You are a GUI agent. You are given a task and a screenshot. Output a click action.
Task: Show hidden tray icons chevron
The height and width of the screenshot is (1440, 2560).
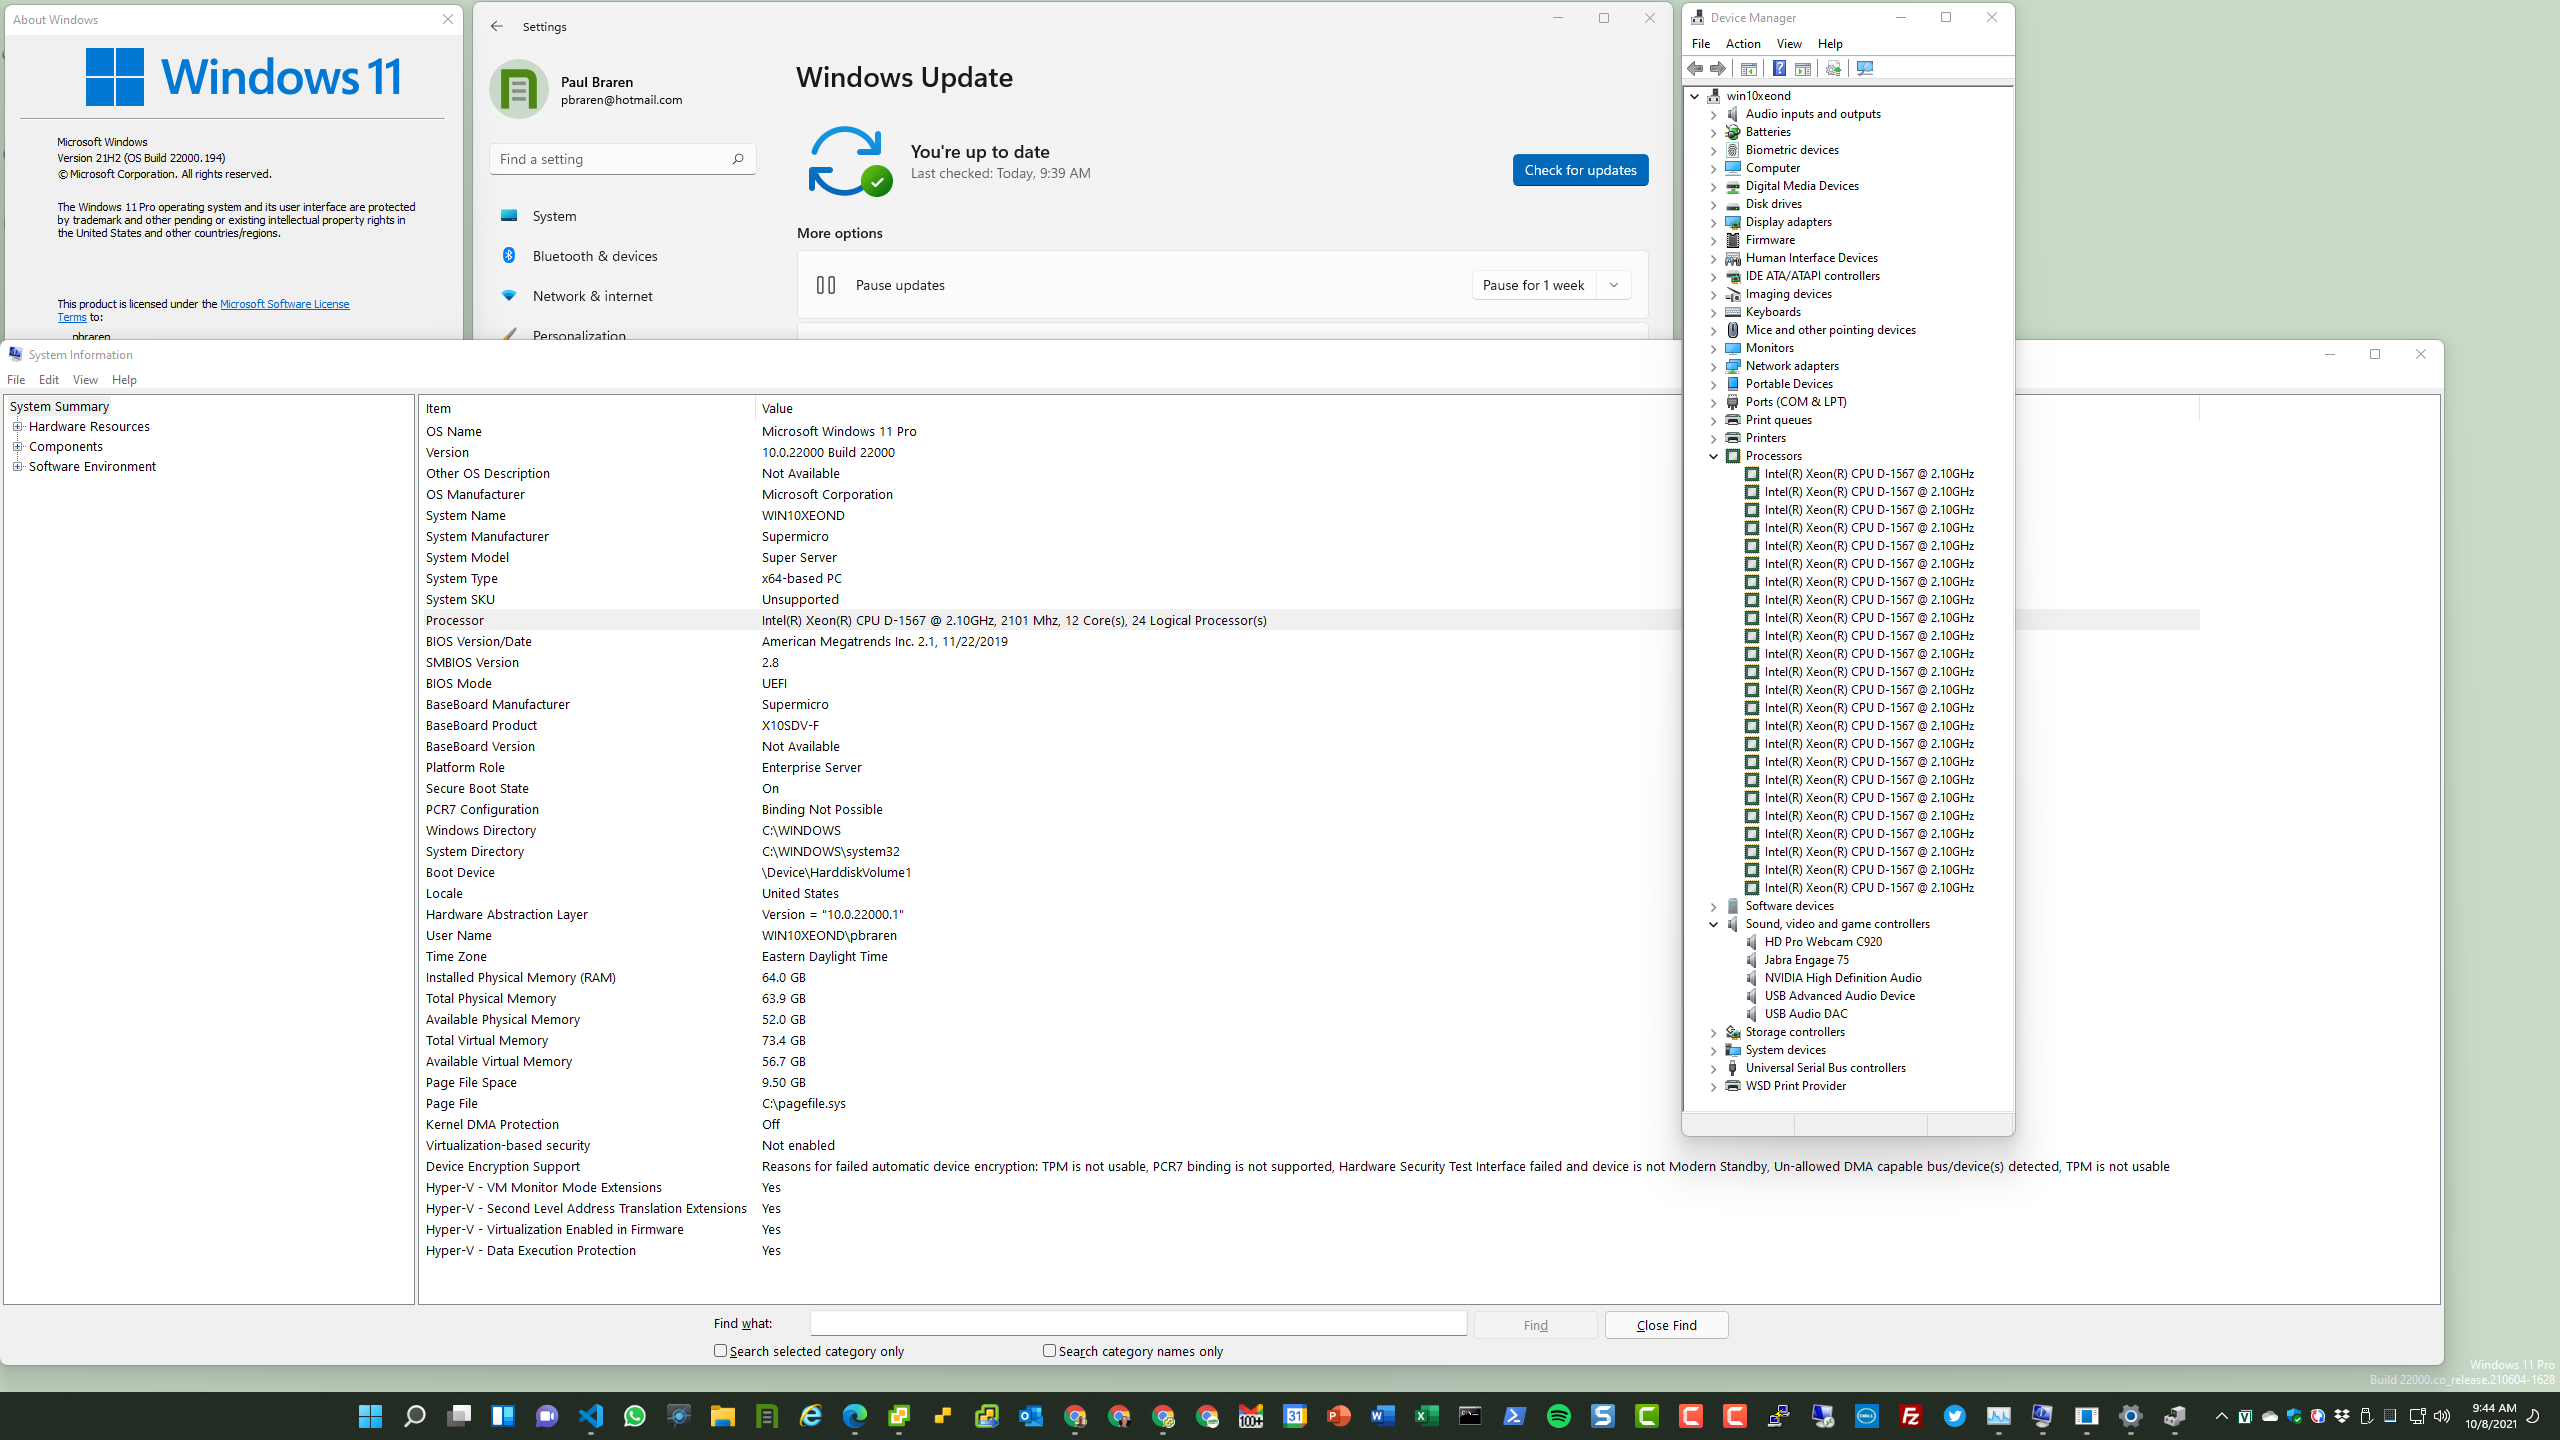(2222, 1416)
